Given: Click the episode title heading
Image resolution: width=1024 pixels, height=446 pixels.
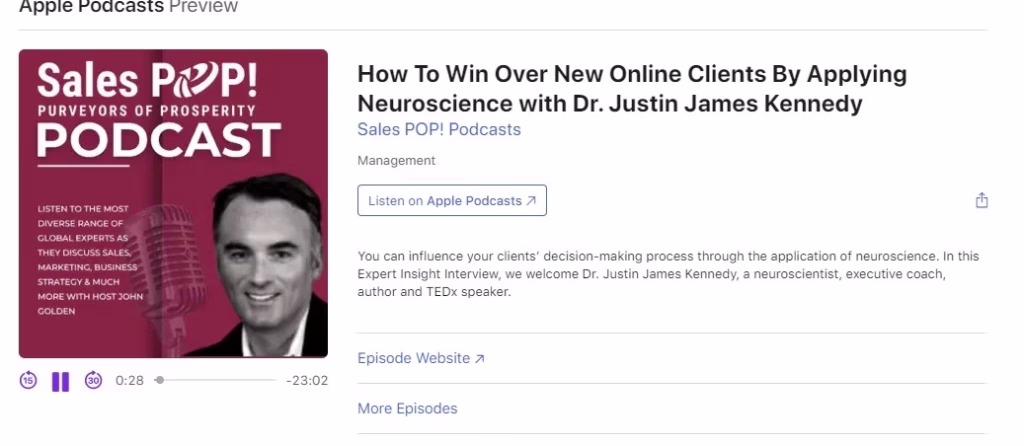Looking at the screenshot, I should point(632,89).
